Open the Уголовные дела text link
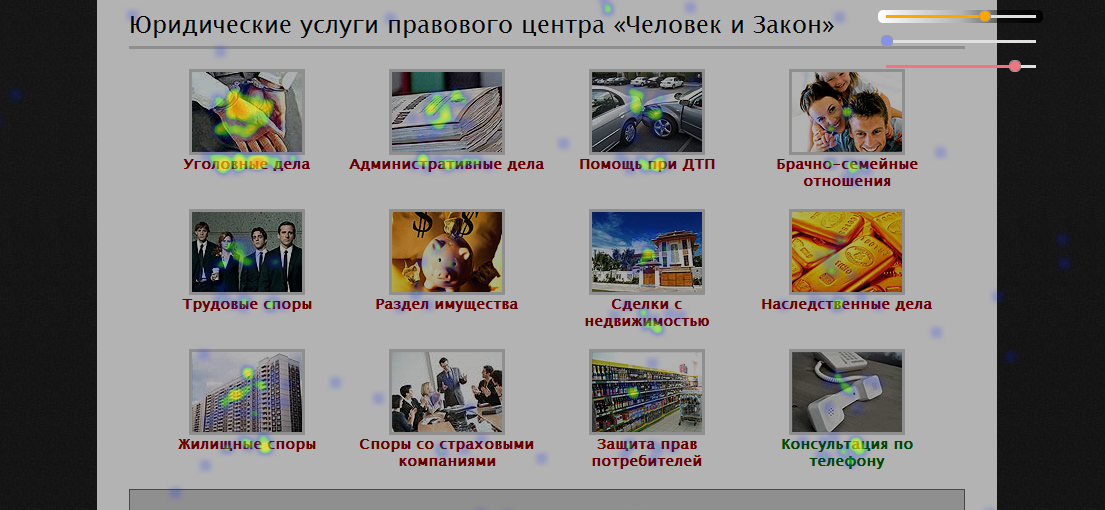The width and height of the screenshot is (1105, 510). 246,165
